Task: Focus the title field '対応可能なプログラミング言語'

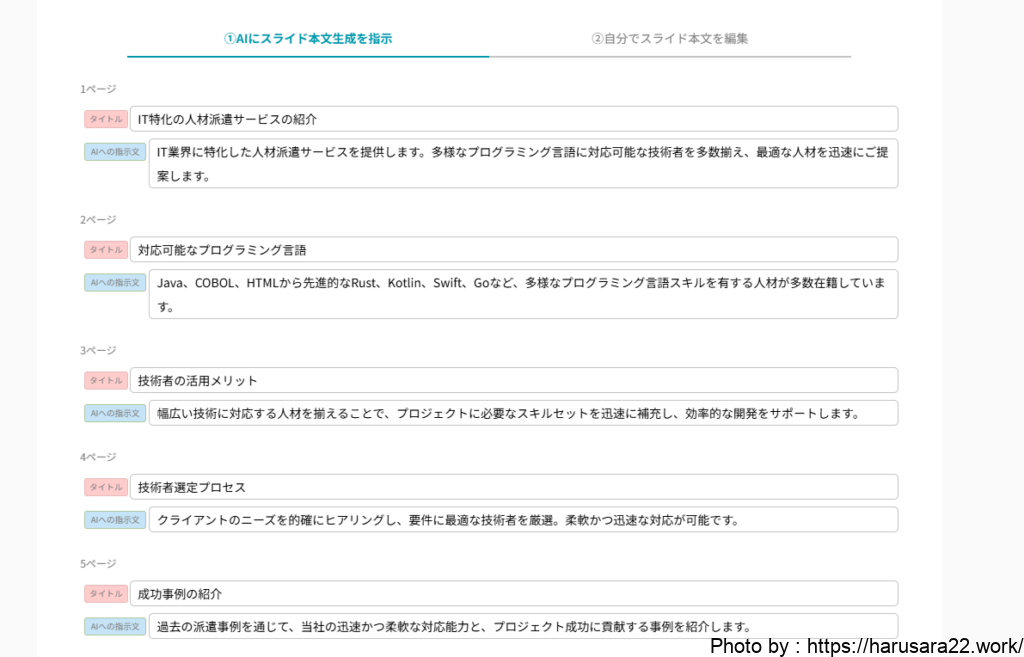Action: (x=513, y=250)
